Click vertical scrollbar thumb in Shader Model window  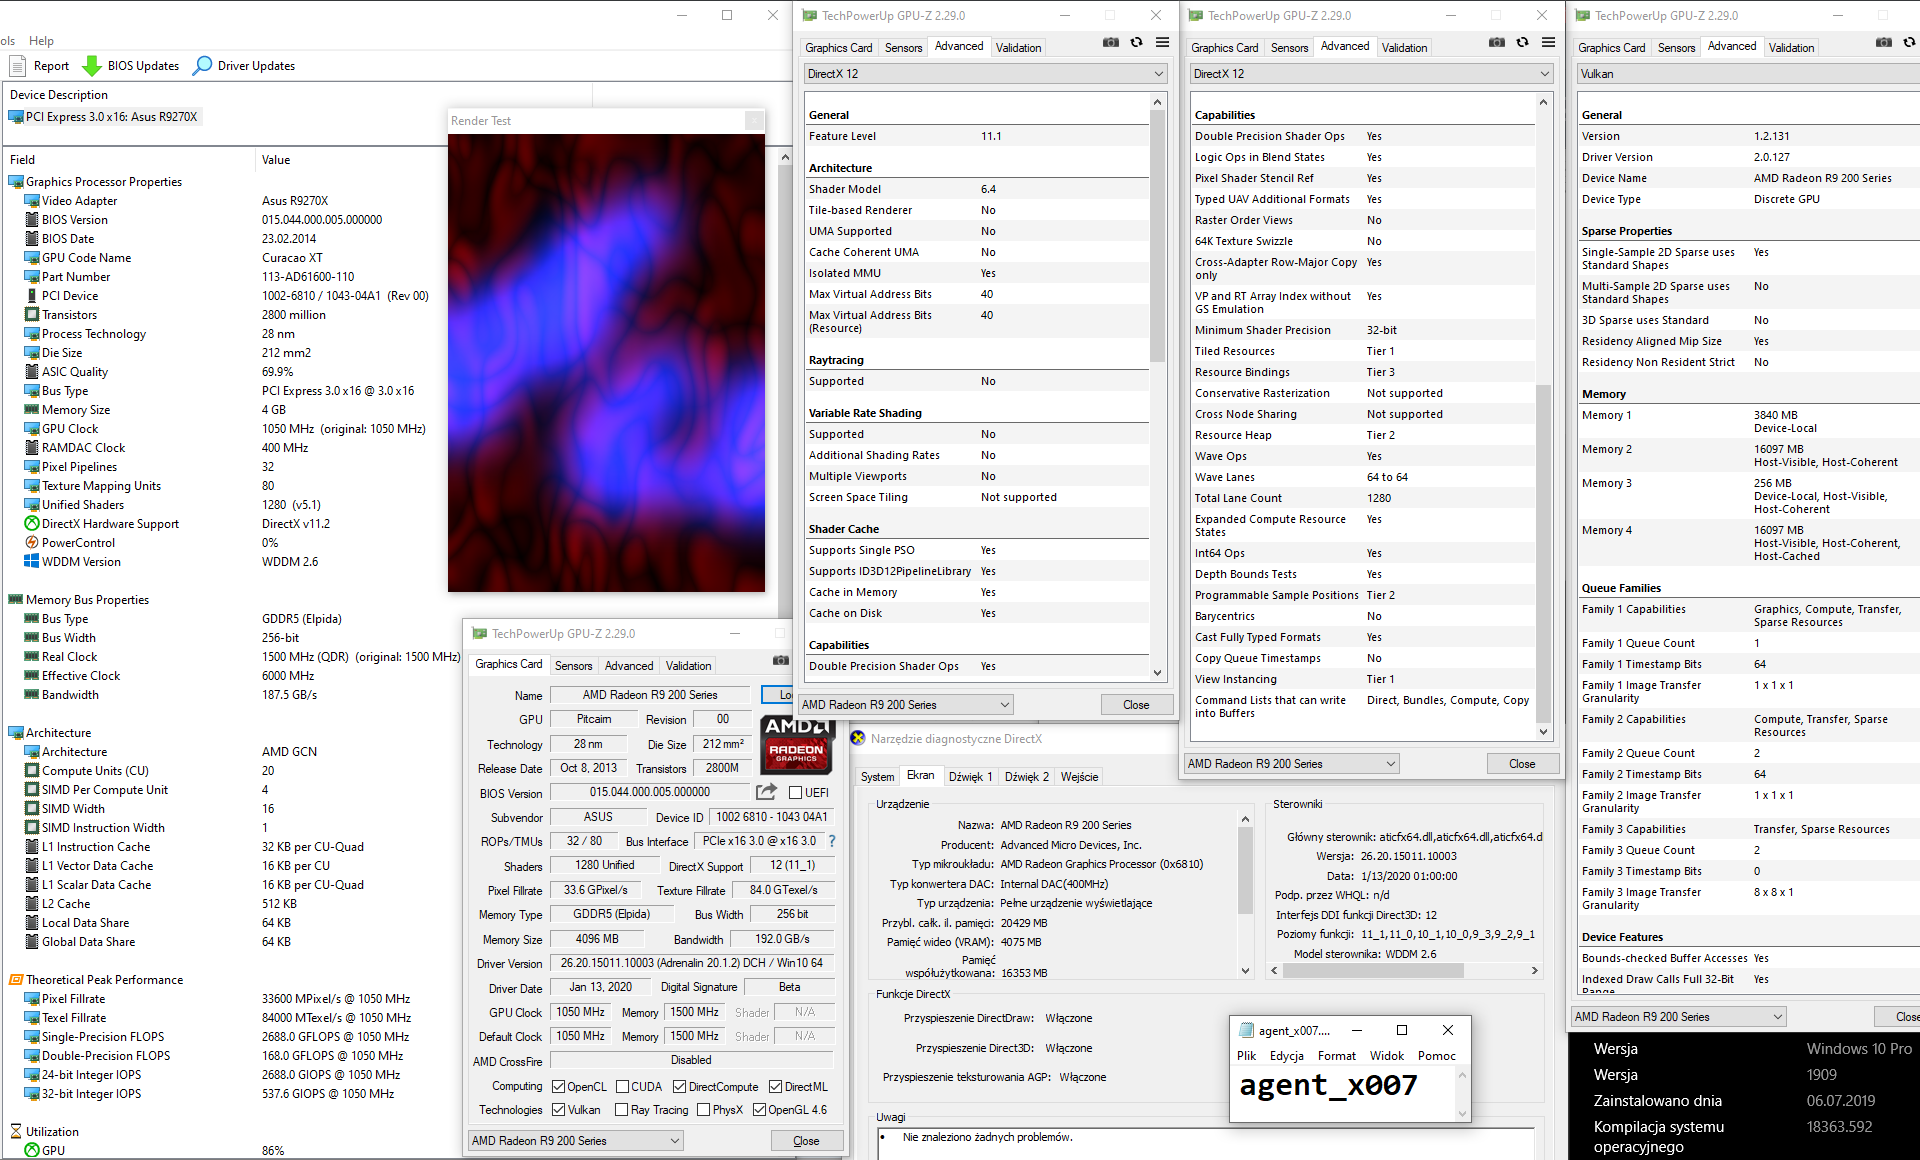[1158, 236]
